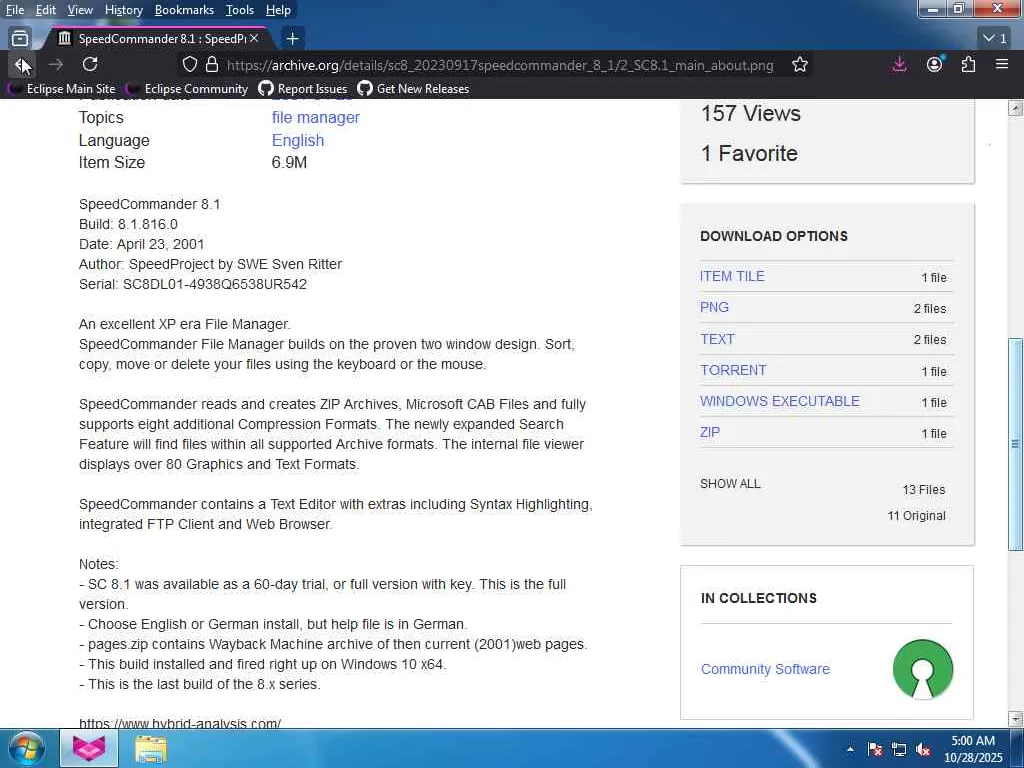Screen dimensions: 1024x768
Task: Open the Community Software collection link
Action: pos(765,669)
